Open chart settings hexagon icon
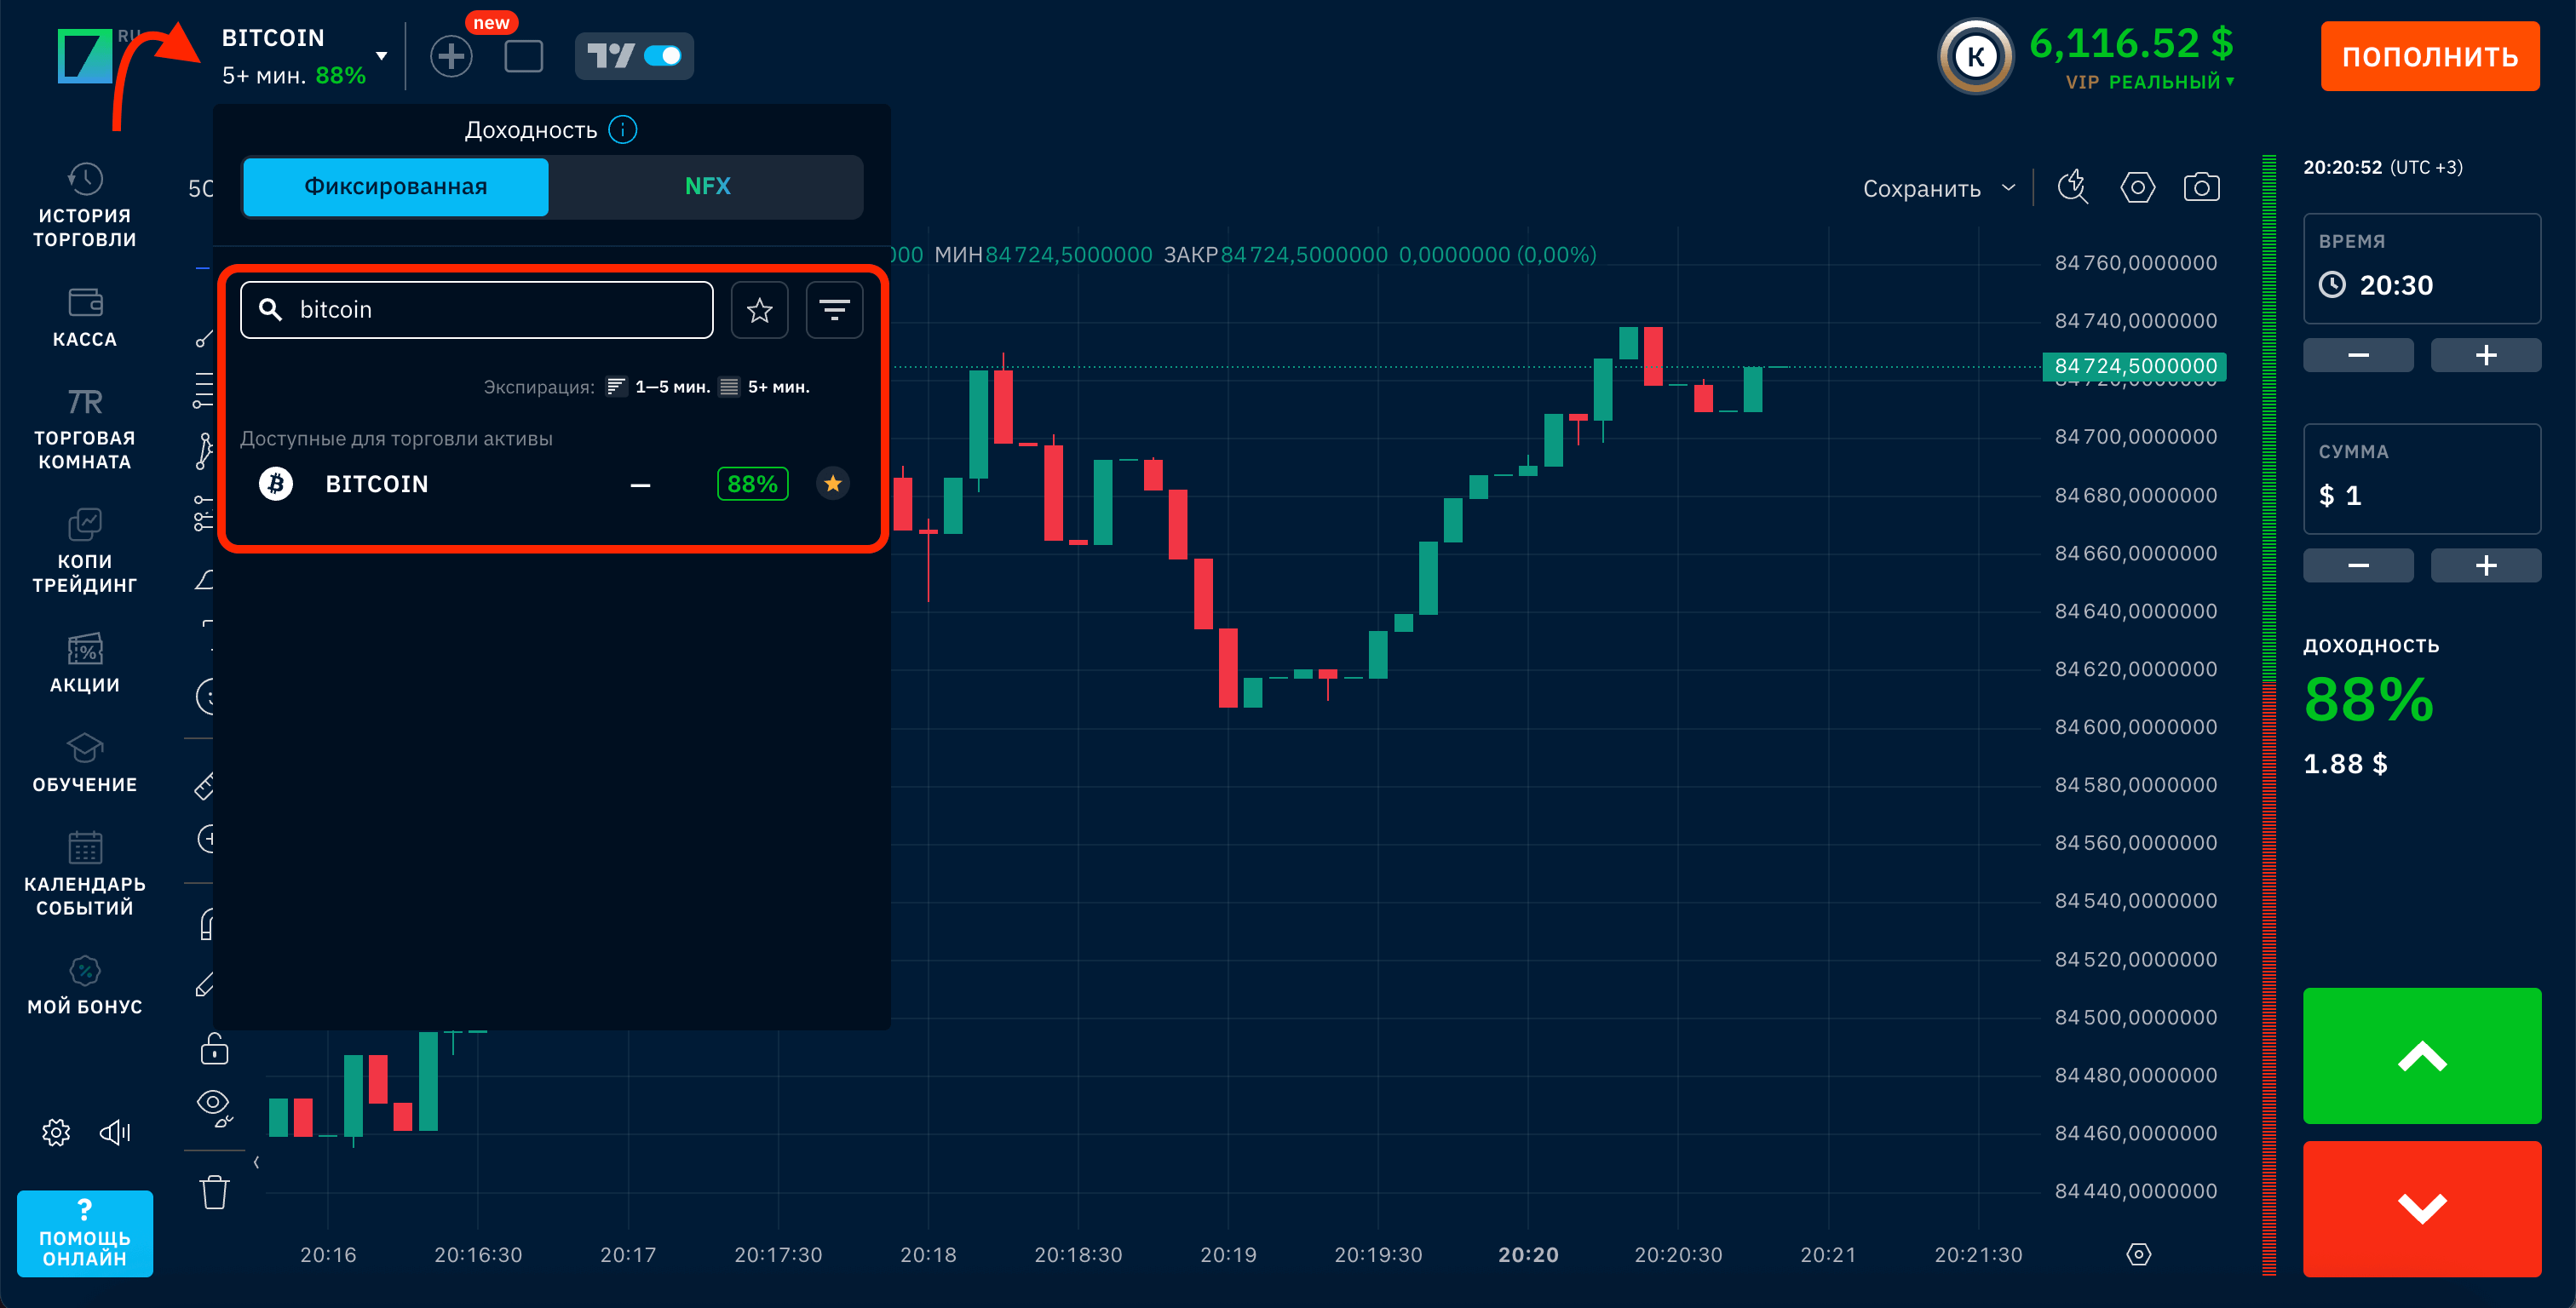 click(2137, 187)
